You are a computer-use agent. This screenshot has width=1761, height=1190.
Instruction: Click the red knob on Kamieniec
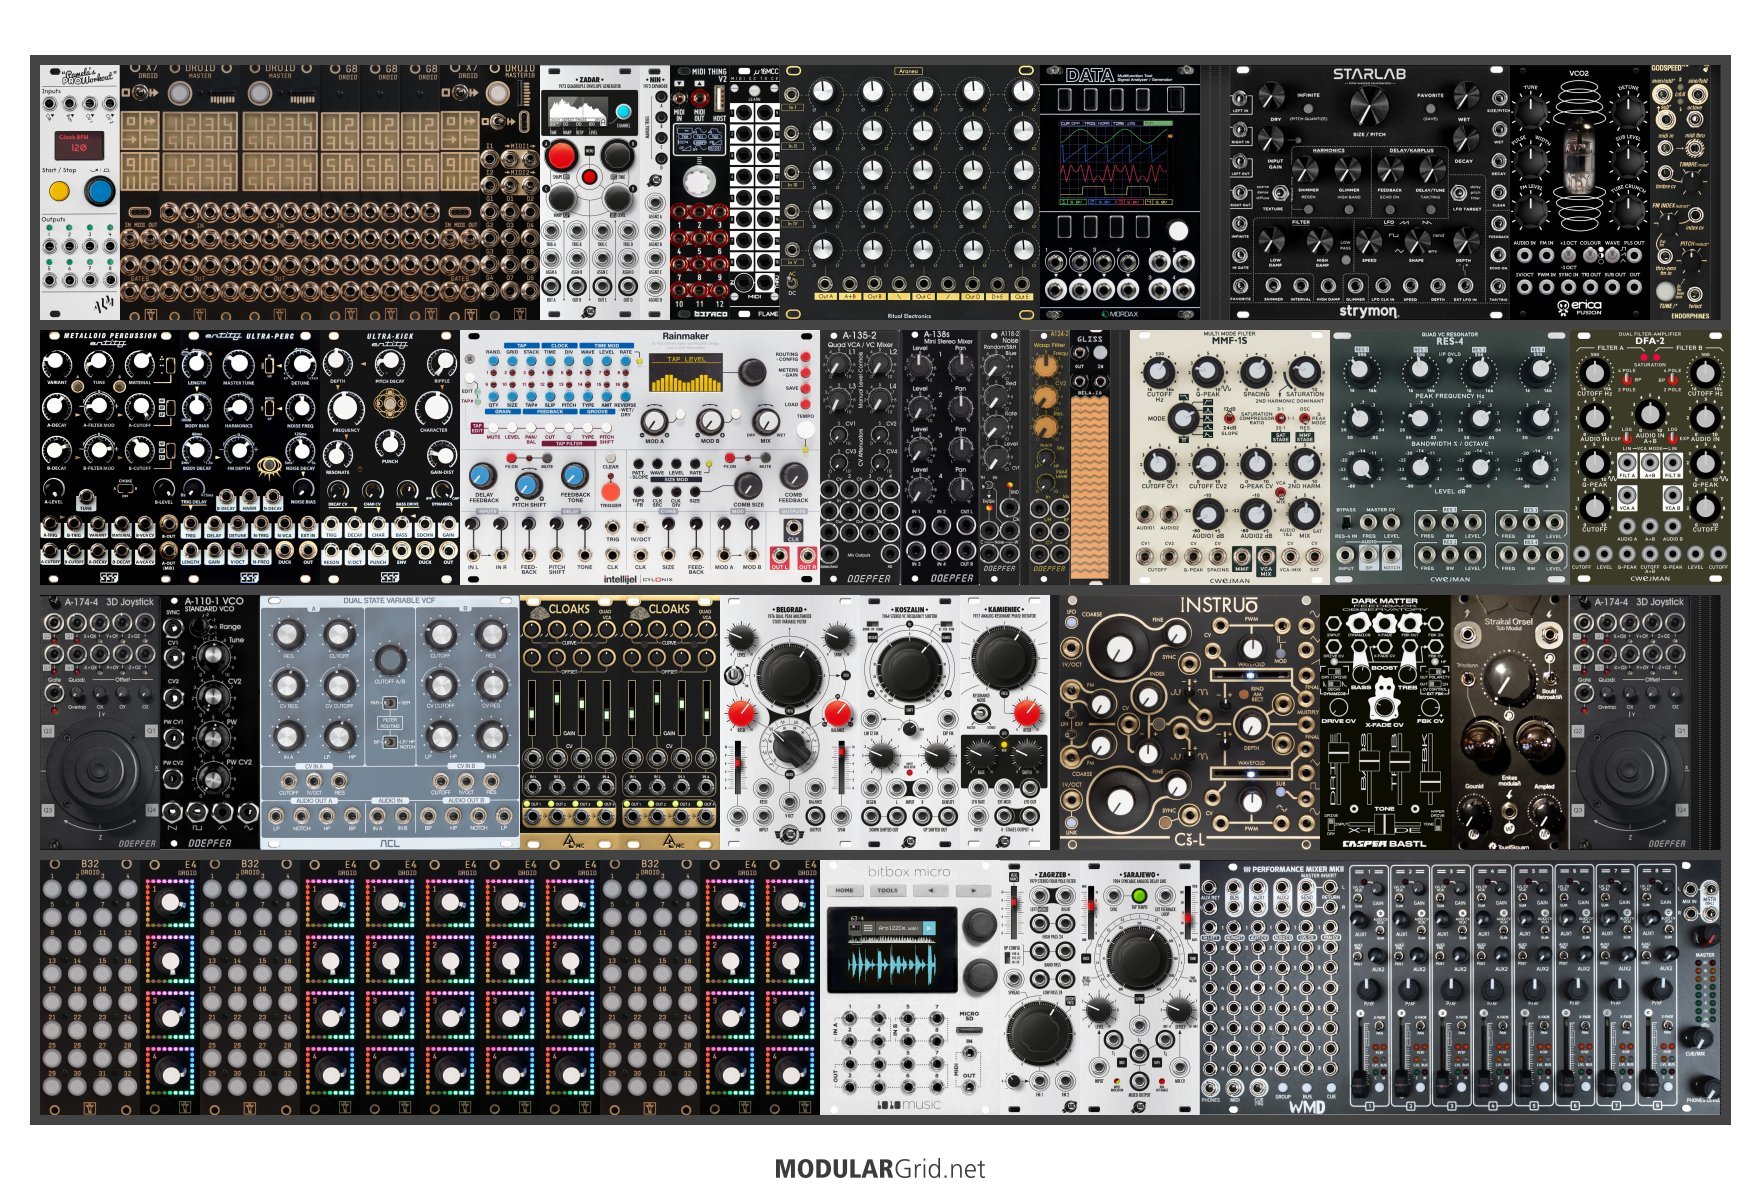tap(1027, 713)
